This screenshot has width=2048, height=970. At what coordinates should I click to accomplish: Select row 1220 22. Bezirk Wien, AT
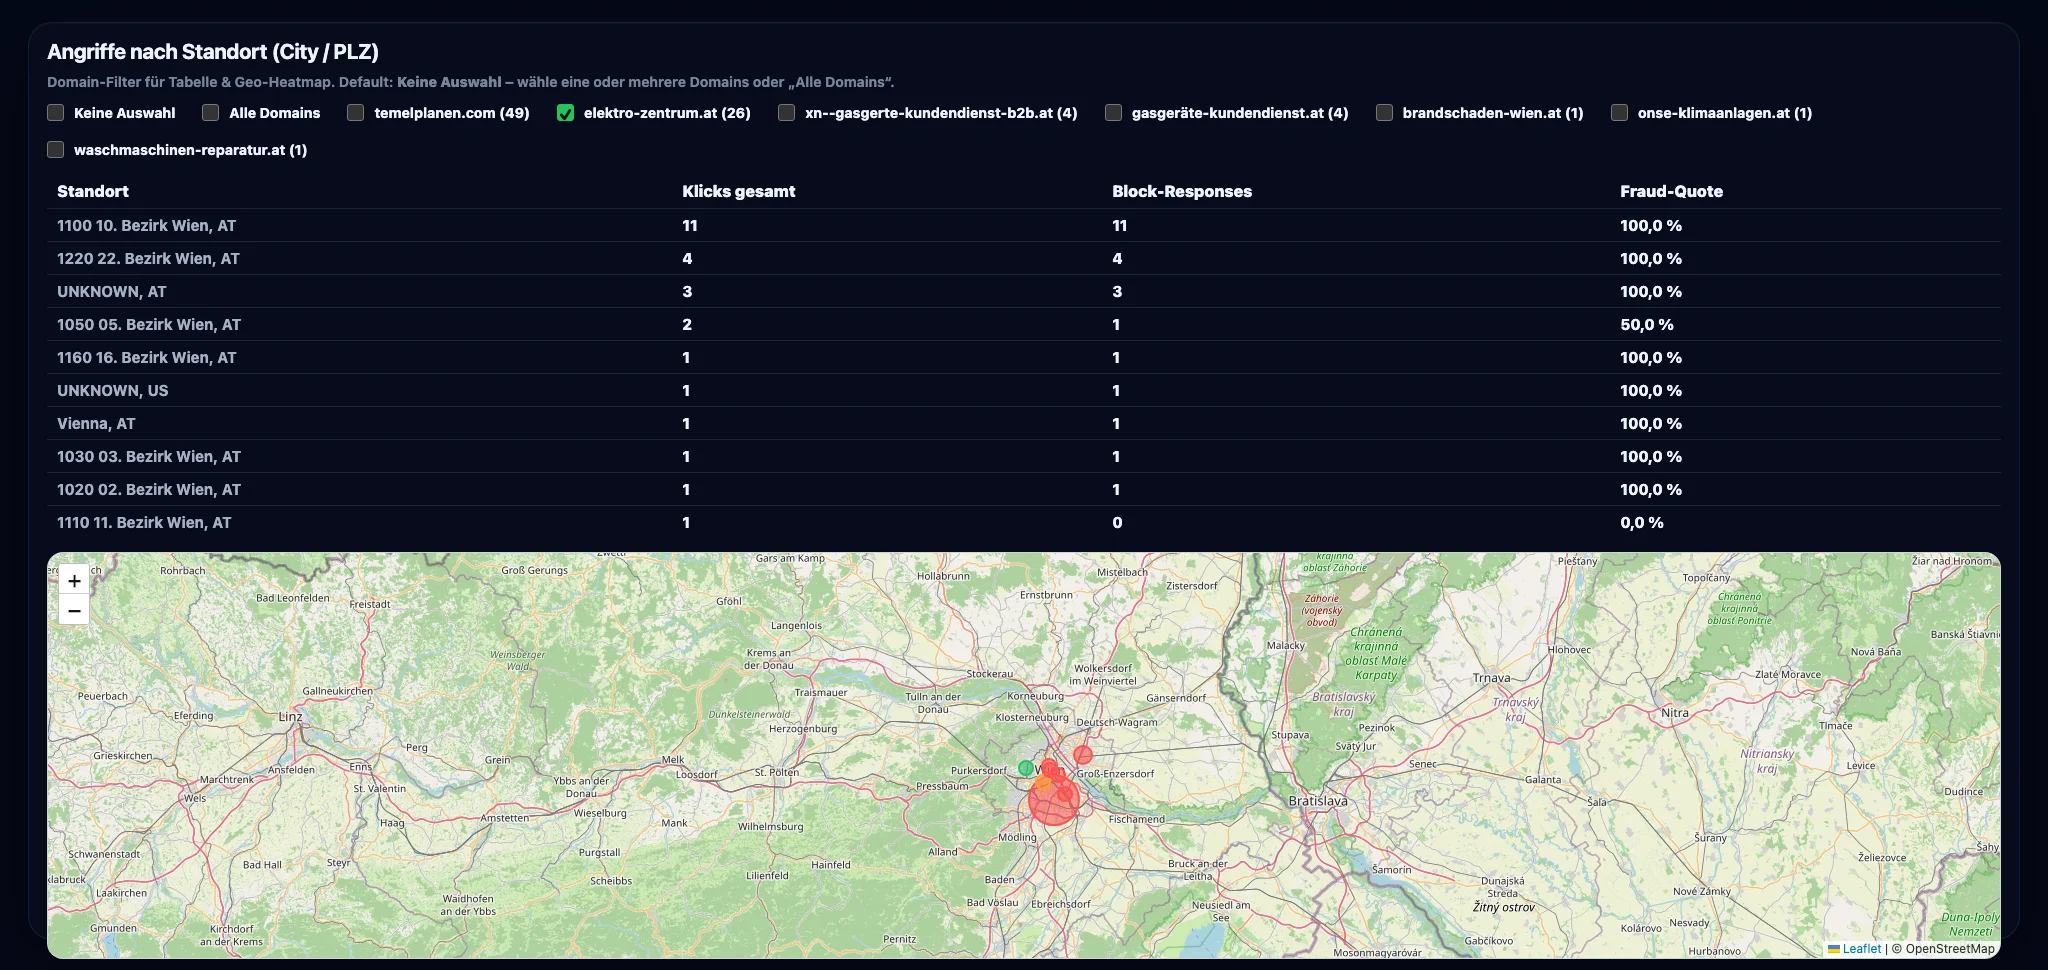pos(1024,258)
